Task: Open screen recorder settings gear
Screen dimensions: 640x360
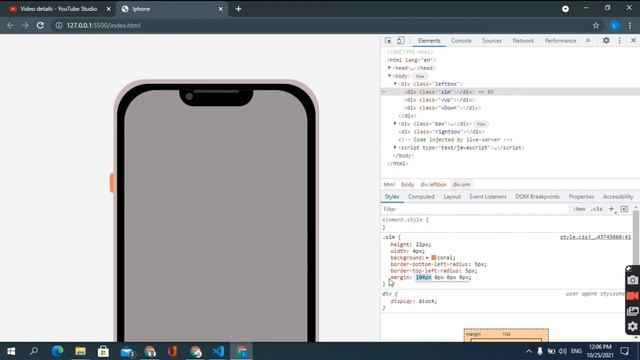Action: tap(632, 327)
